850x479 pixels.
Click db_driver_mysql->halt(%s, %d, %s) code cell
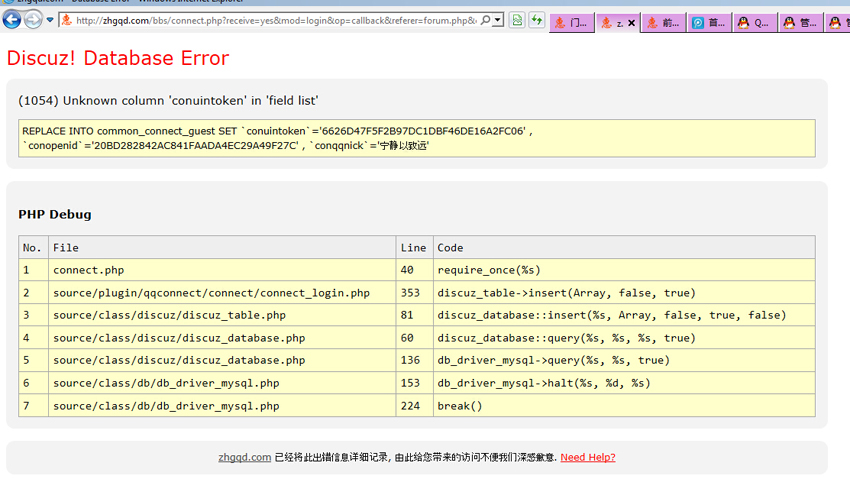[x=624, y=383]
